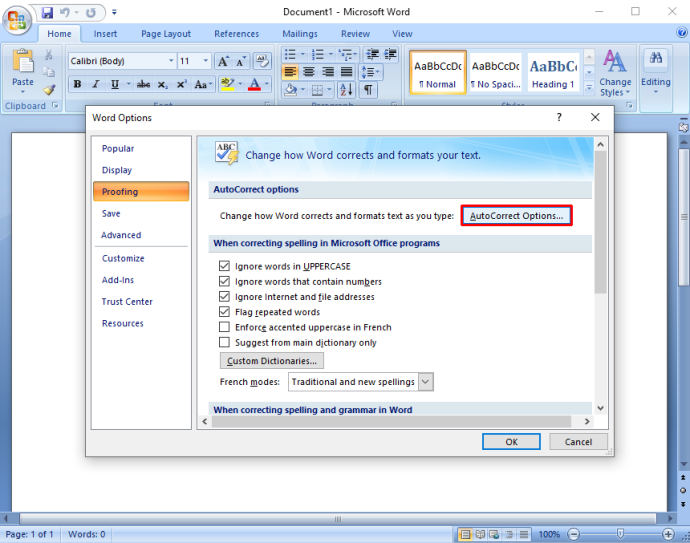Click zoom in plus button
Viewport: 690px width, 543px height.
tap(668, 534)
